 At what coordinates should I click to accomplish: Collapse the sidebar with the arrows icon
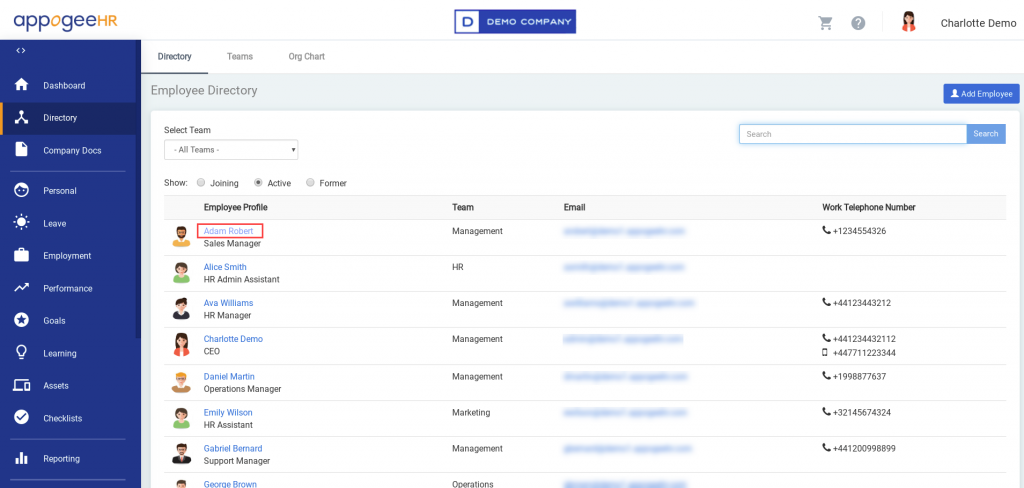[x=21, y=50]
